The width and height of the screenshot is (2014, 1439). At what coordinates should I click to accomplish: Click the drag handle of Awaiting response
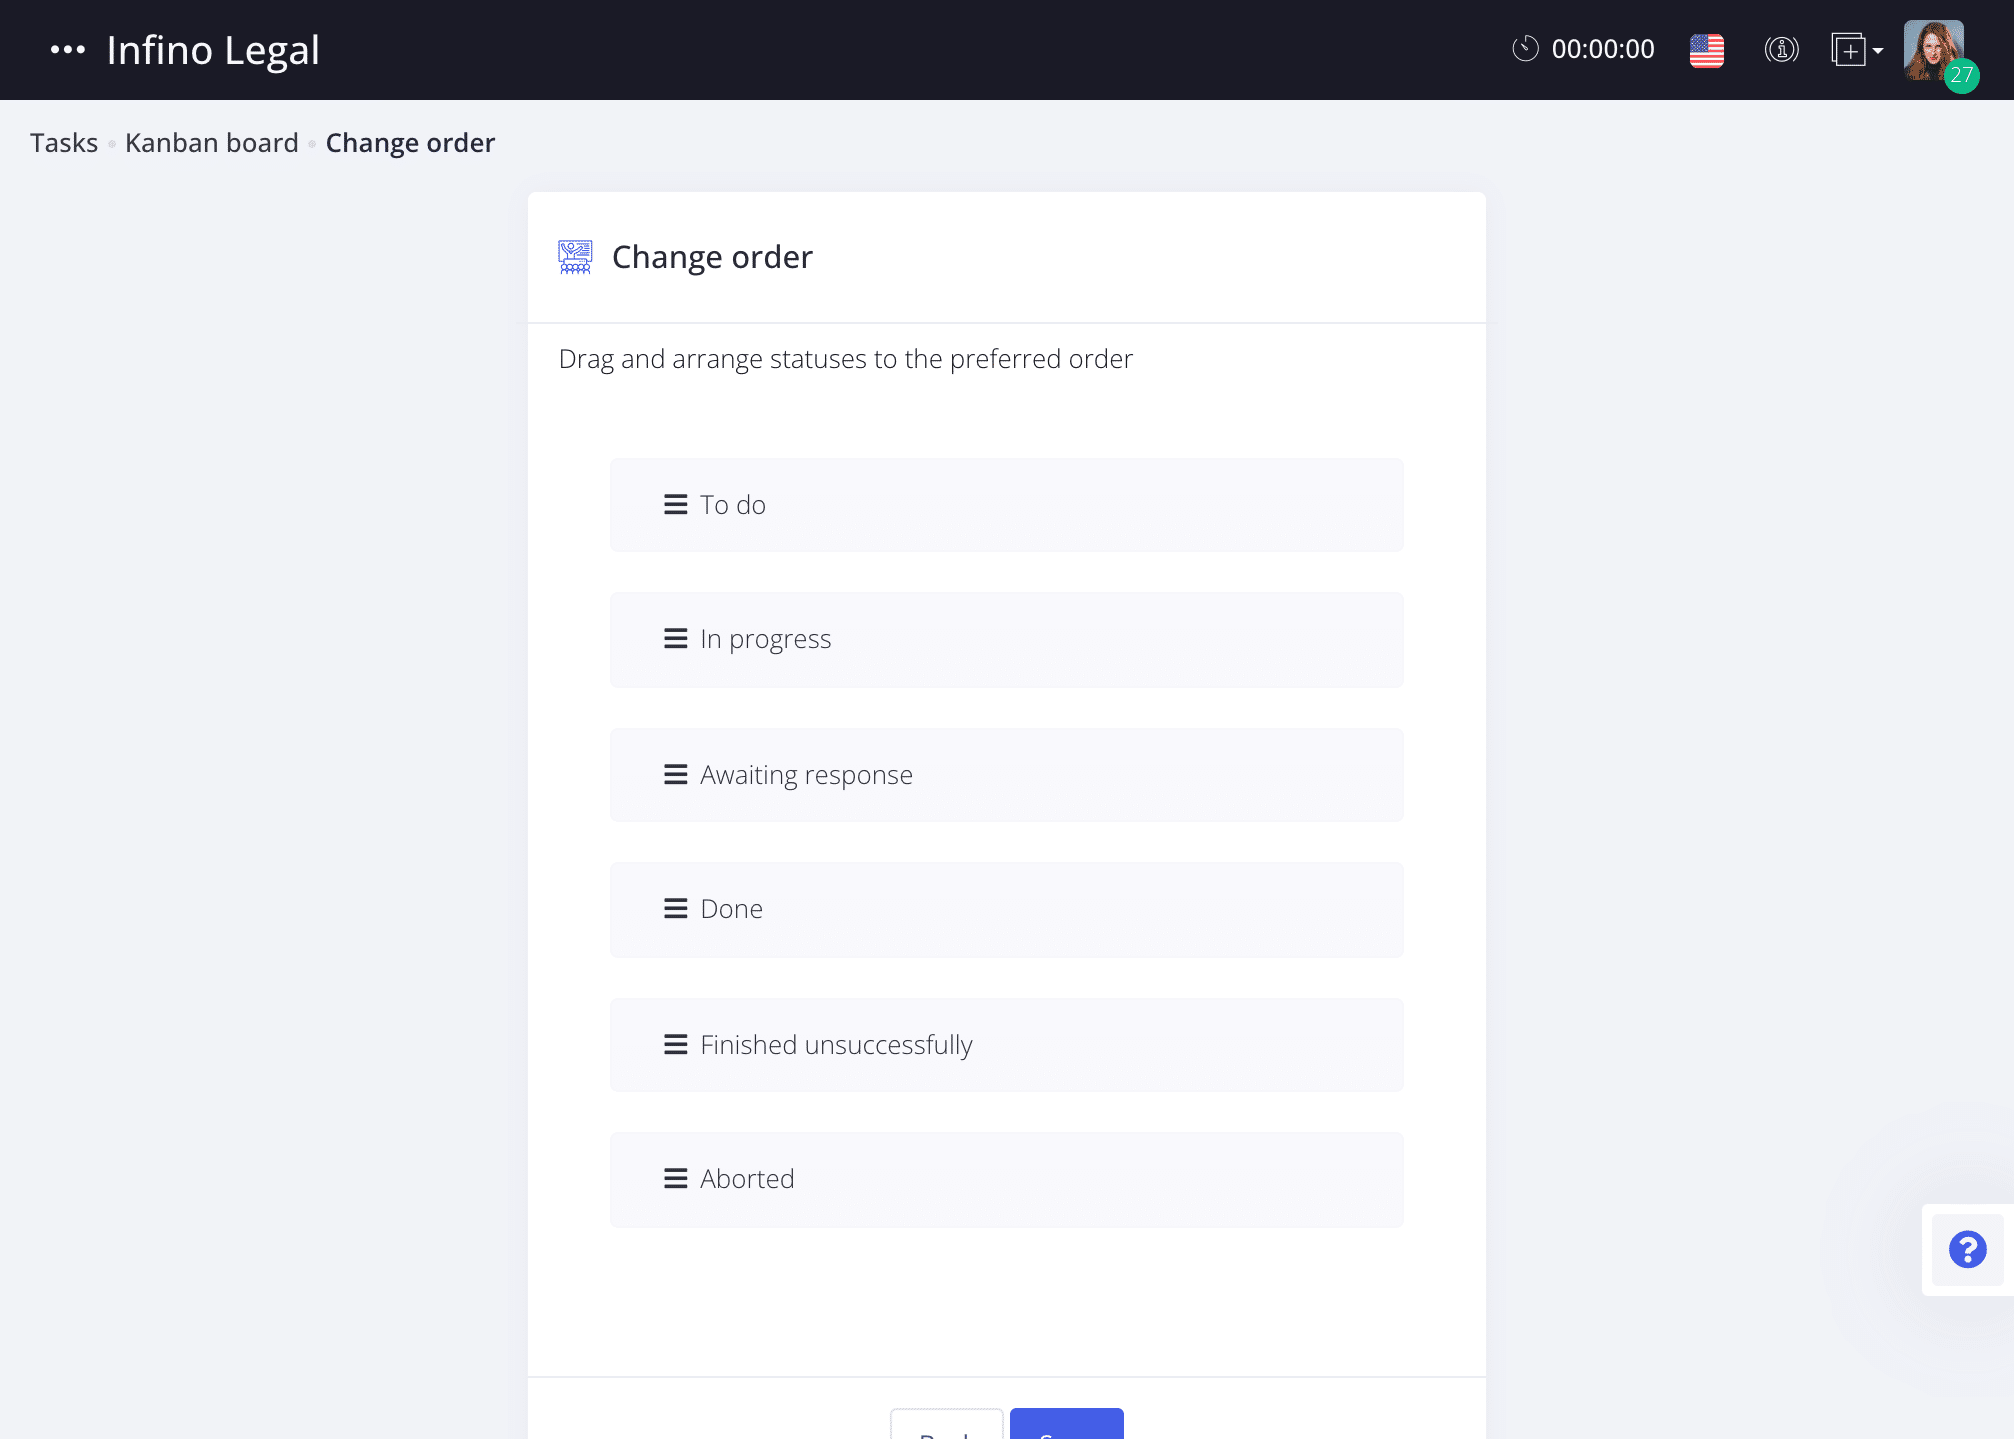click(x=674, y=774)
